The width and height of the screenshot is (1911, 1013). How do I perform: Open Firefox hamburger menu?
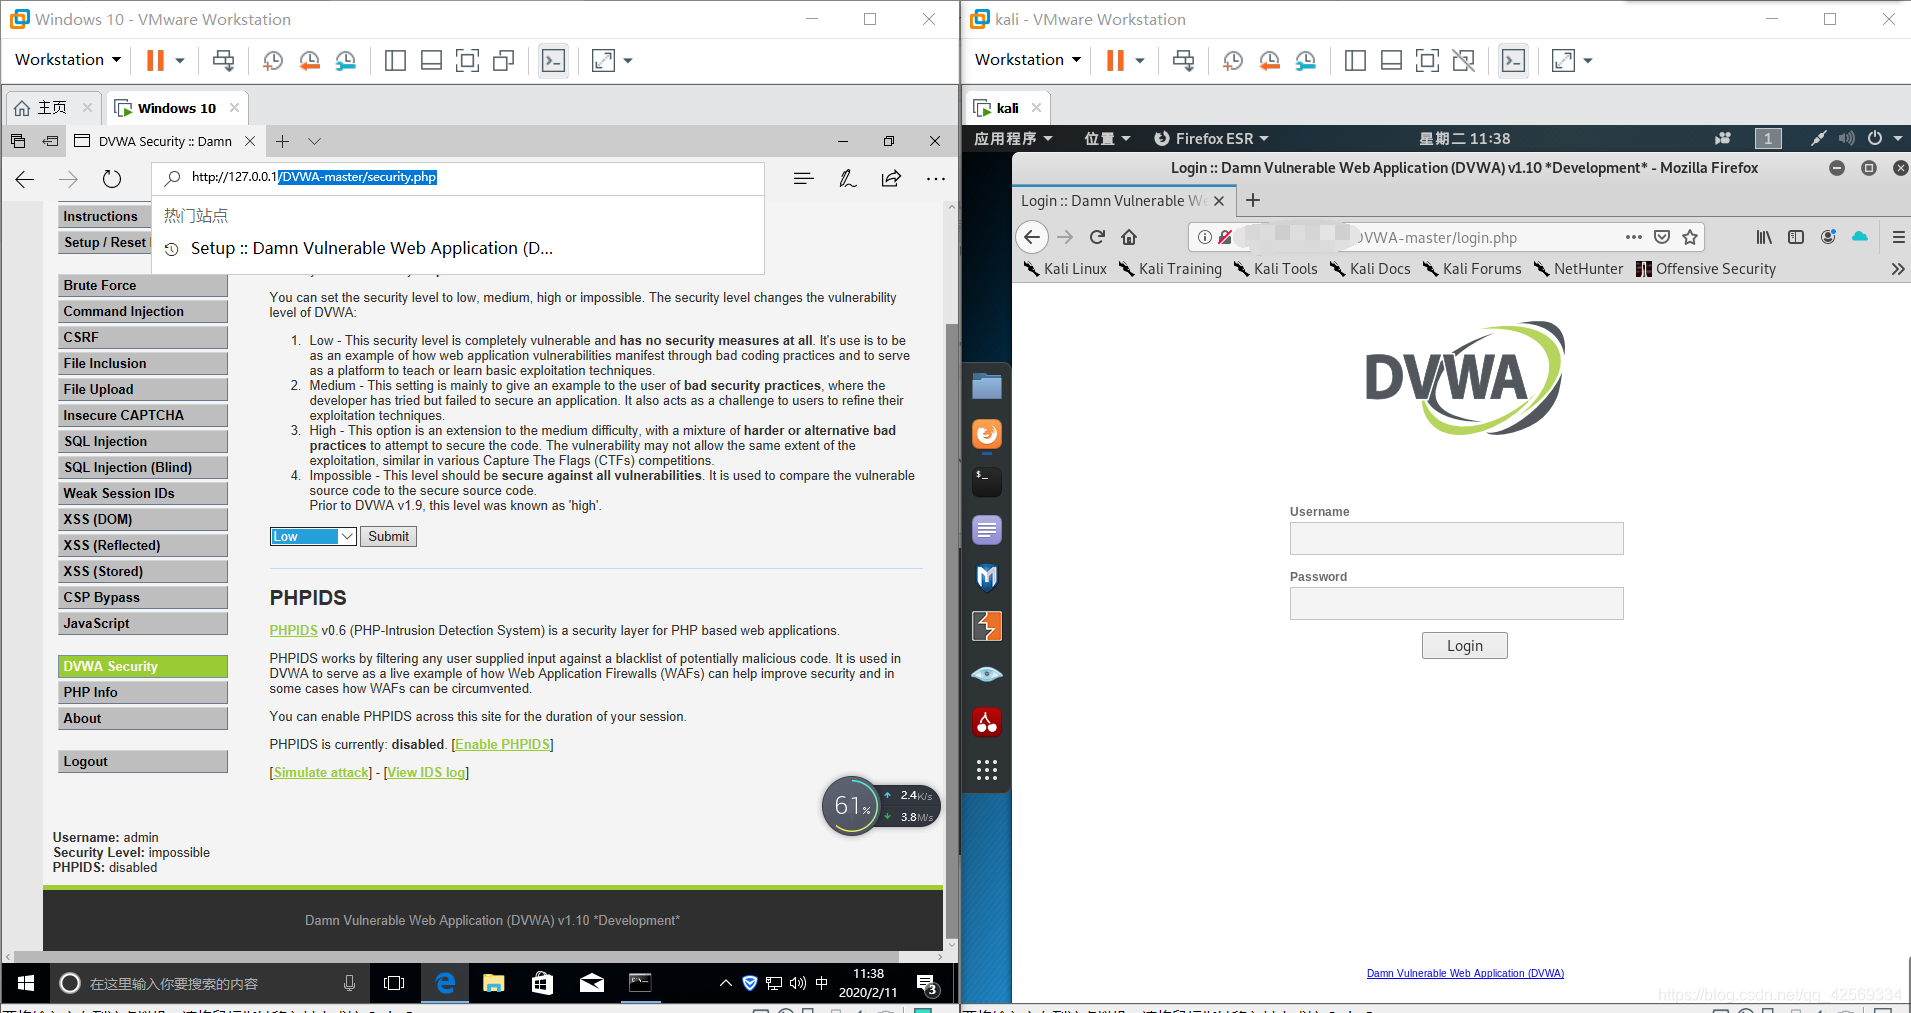1898,237
